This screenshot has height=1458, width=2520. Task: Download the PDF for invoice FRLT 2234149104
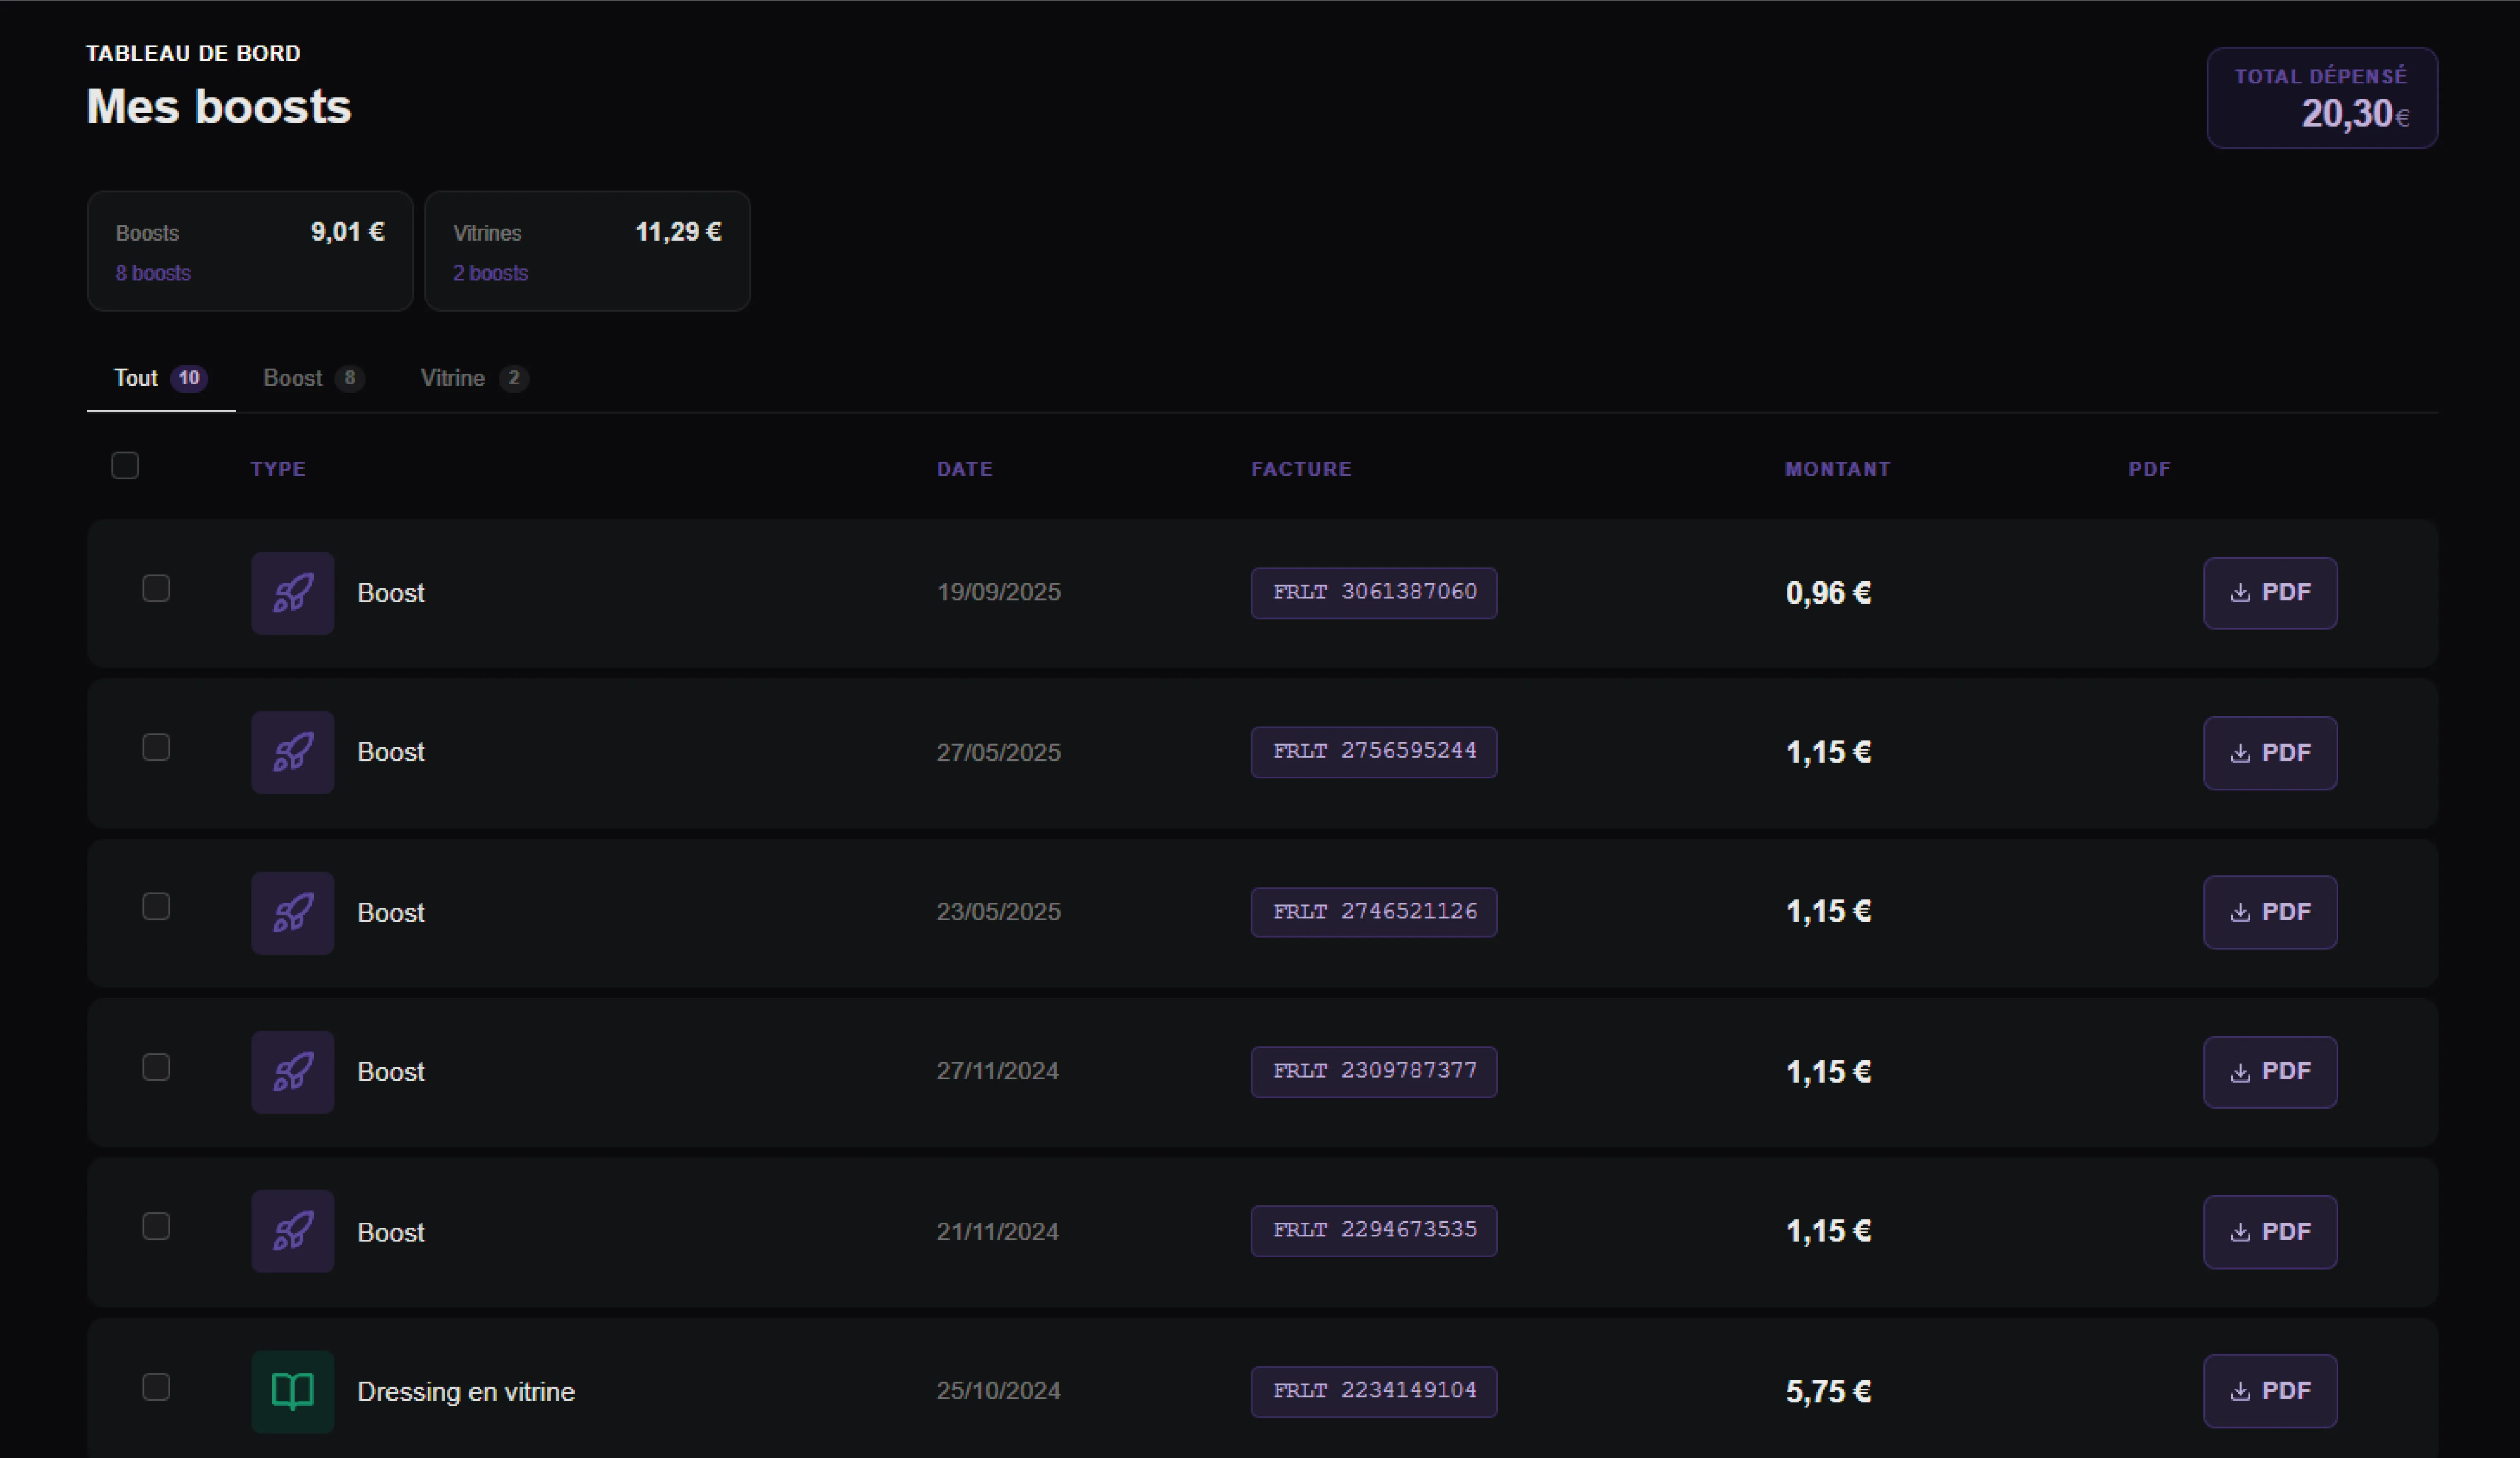(2270, 1391)
